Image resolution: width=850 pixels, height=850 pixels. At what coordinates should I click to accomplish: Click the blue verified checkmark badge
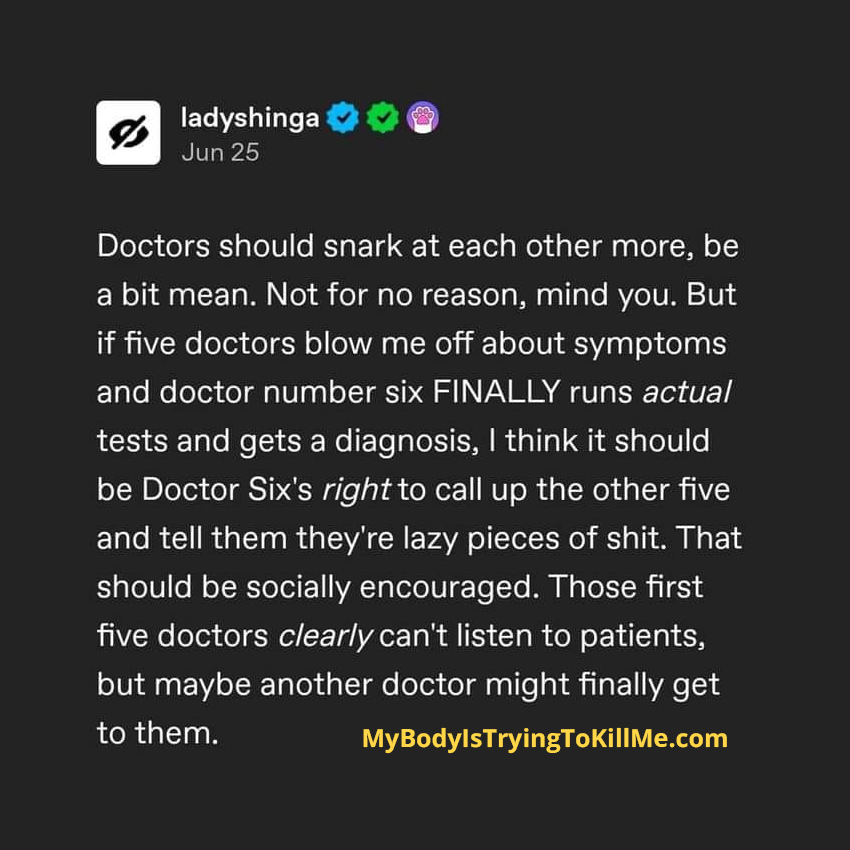[343, 117]
